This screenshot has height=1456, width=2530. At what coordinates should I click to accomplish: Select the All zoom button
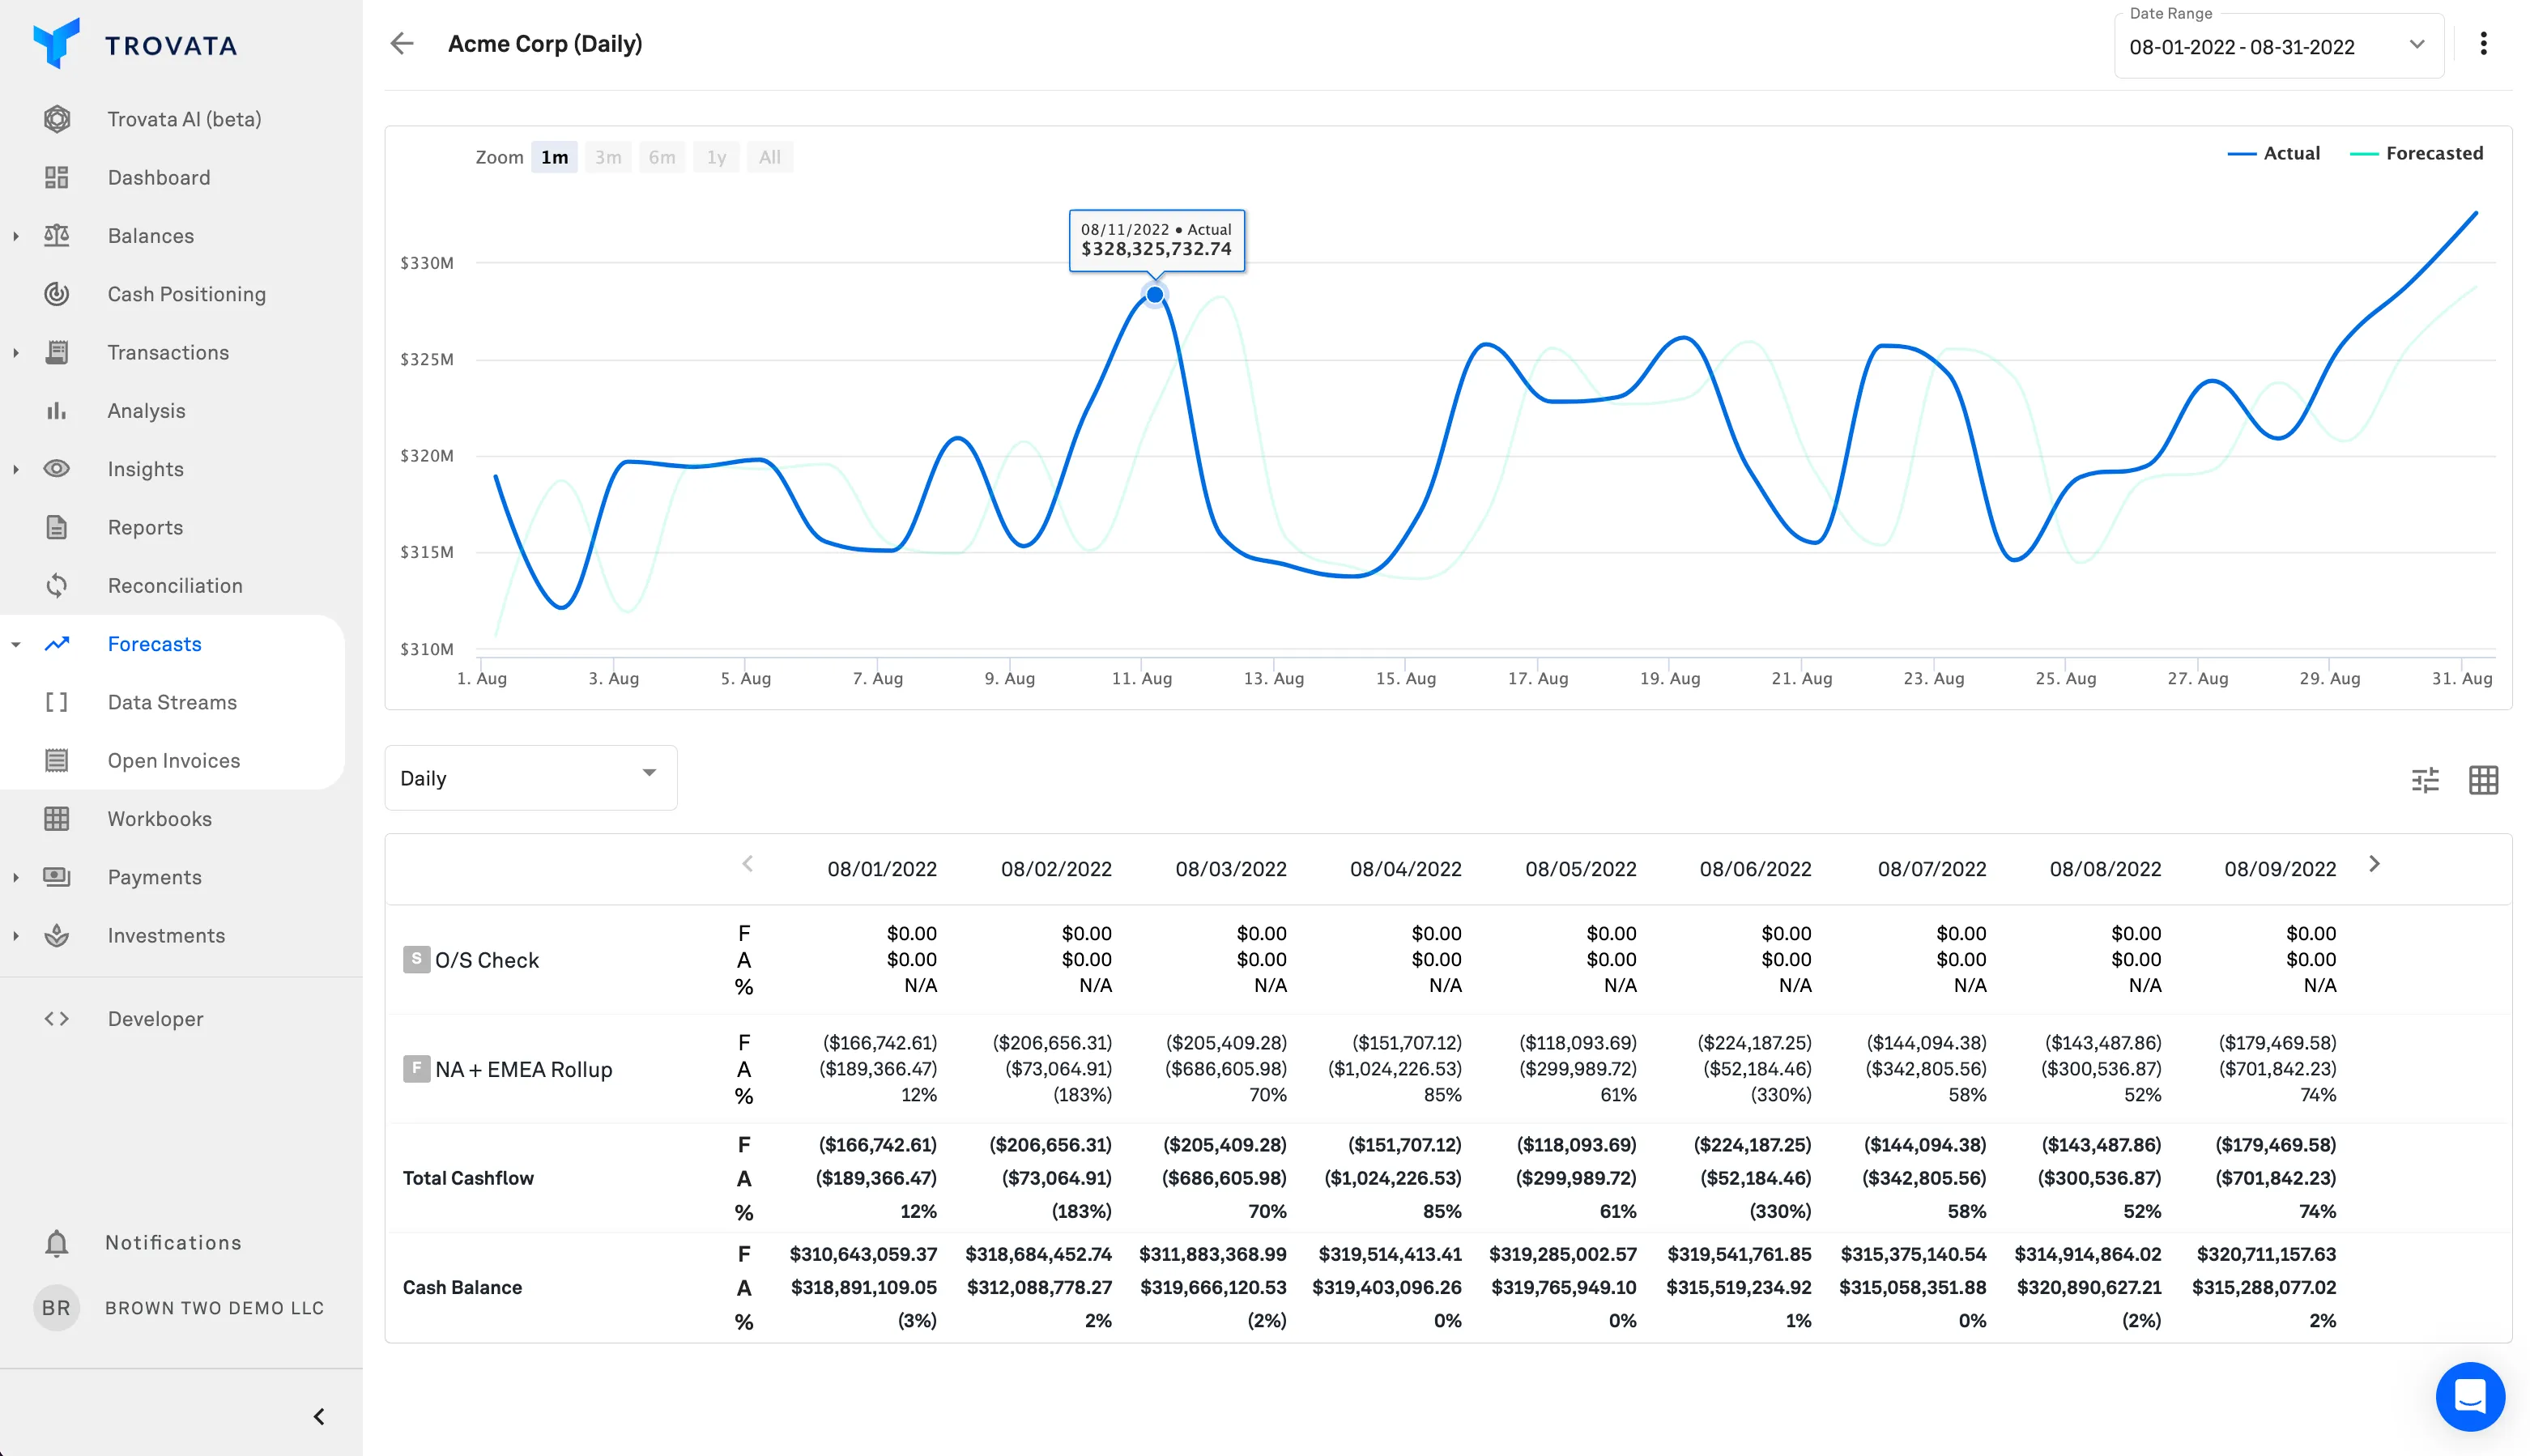click(769, 157)
